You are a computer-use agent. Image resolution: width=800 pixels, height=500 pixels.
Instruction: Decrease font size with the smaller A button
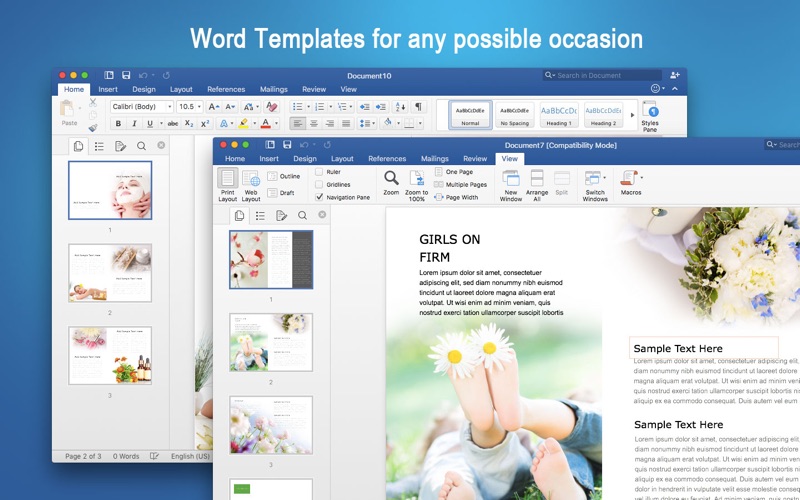point(230,107)
